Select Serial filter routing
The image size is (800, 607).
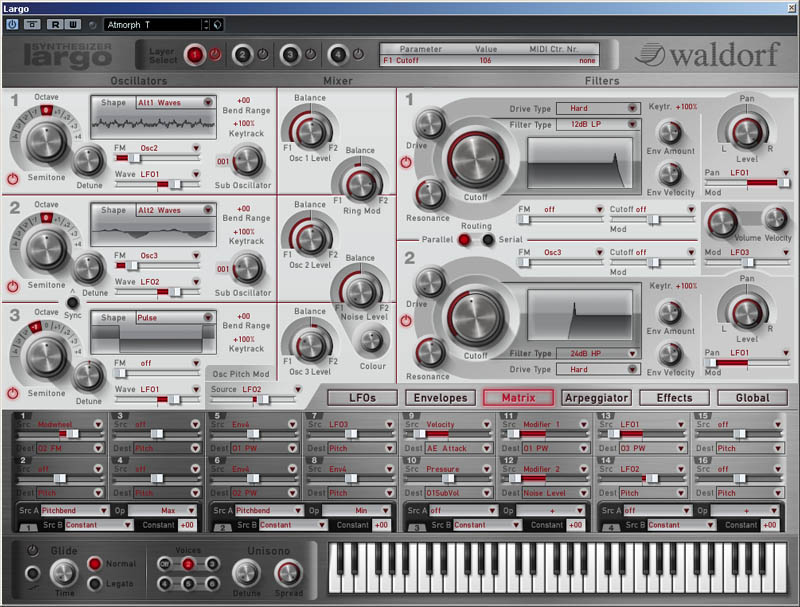click(x=488, y=239)
